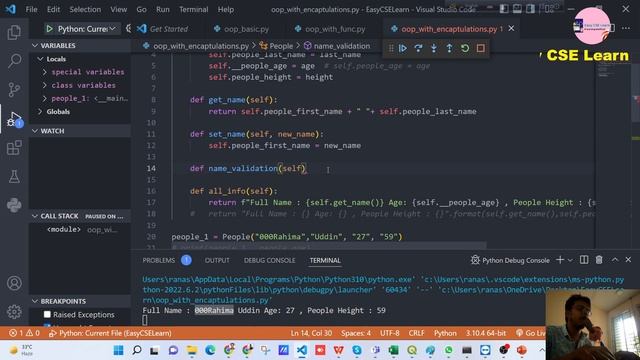Click the Step Out debug button
Screen dimensions: 640x360
click(449, 48)
